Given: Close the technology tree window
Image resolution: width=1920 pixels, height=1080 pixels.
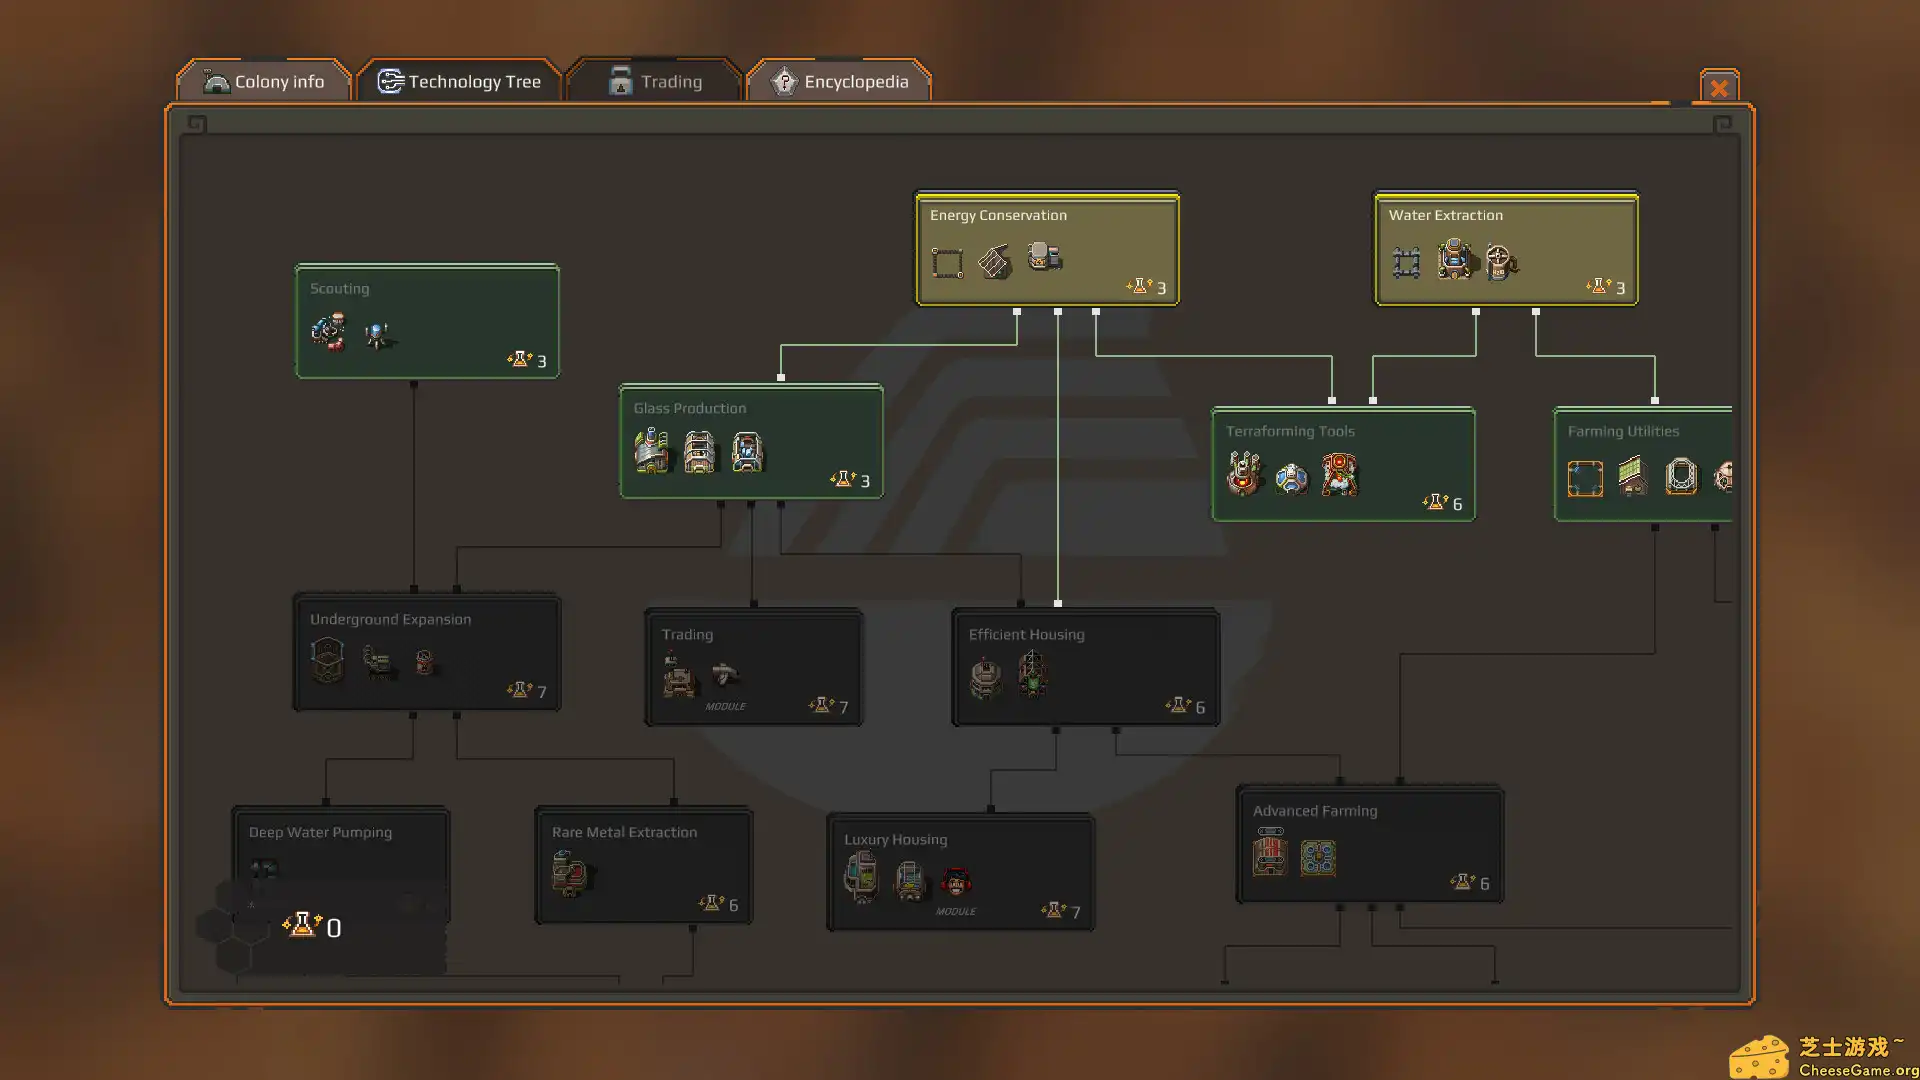Looking at the screenshot, I should (x=1719, y=88).
